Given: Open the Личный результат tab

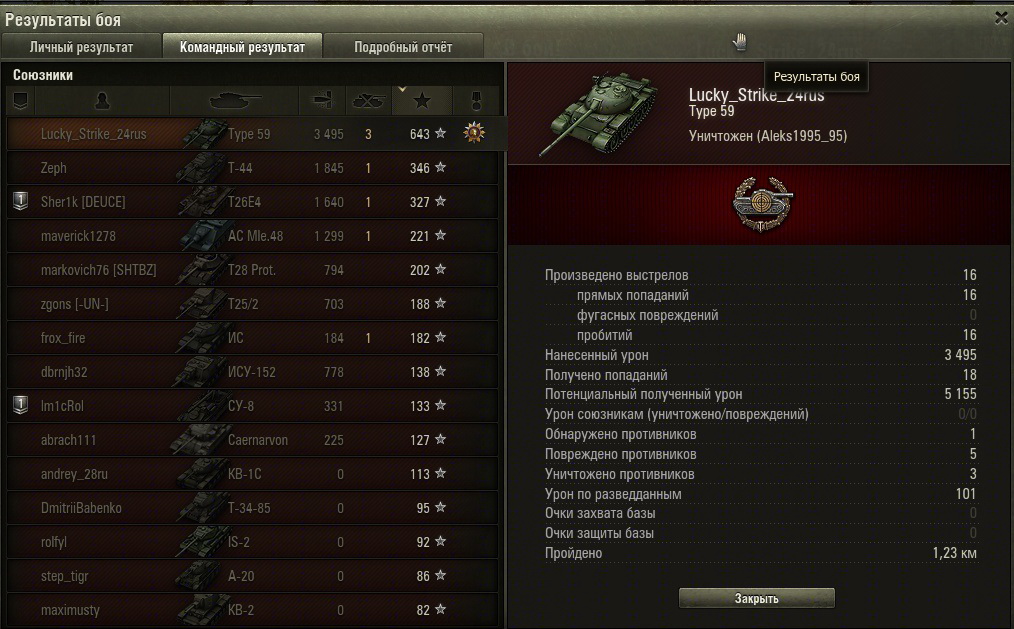Looking at the screenshot, I should coord(81,47).
